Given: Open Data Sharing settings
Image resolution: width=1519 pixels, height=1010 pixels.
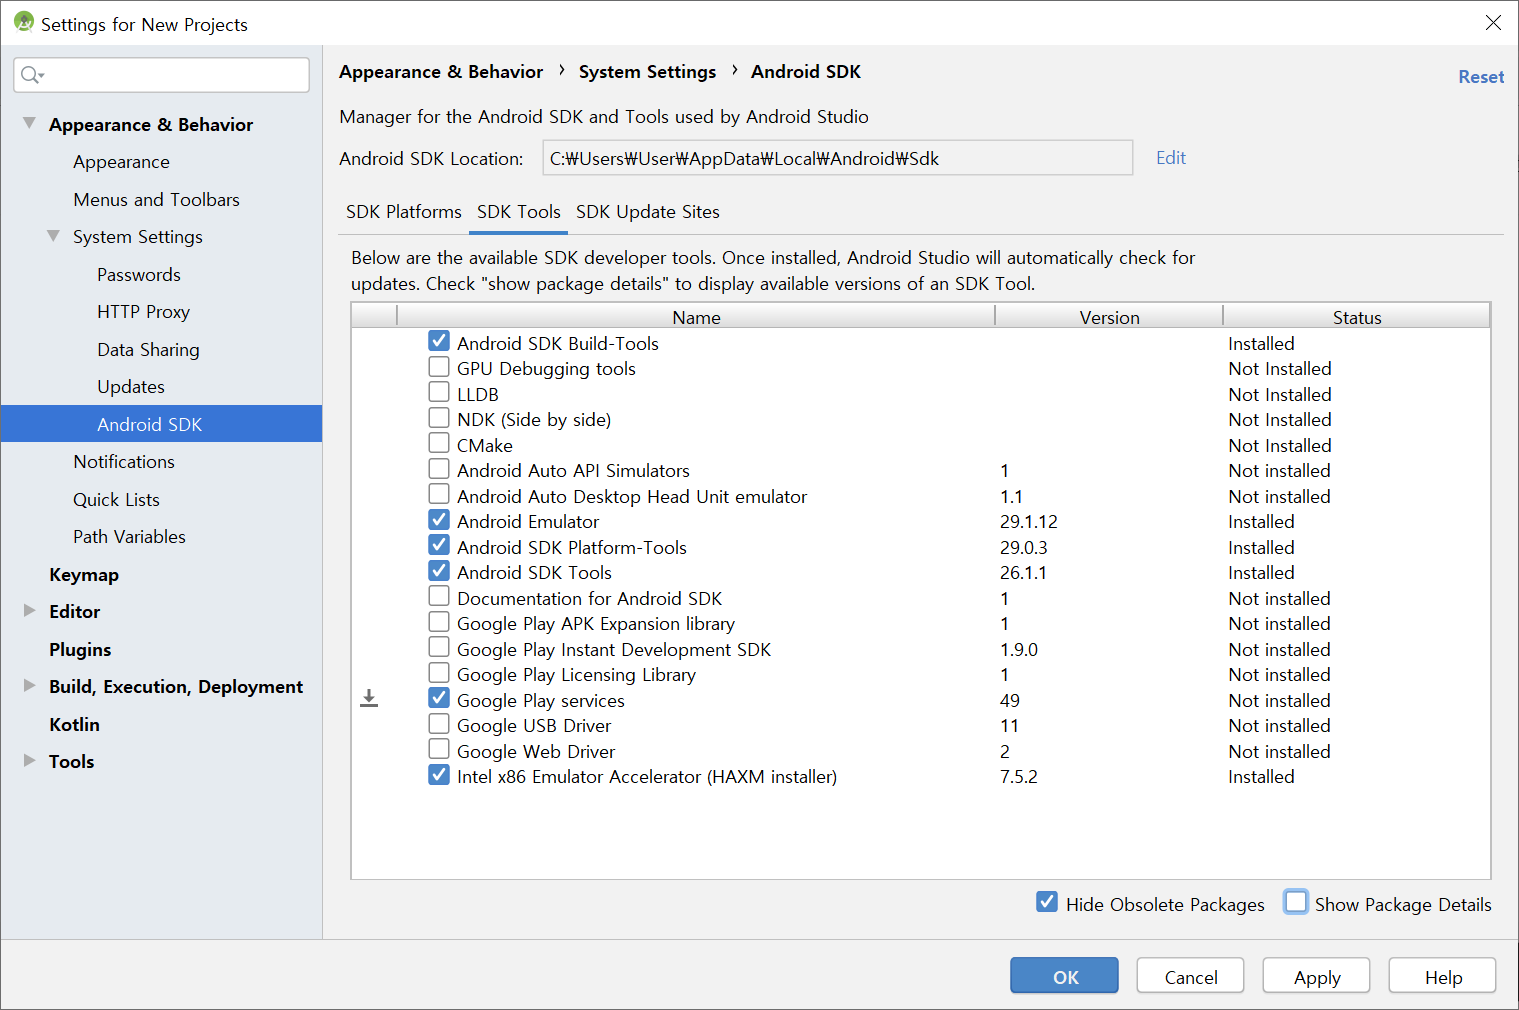Looking at the screenshot, I should pos(148,350).
